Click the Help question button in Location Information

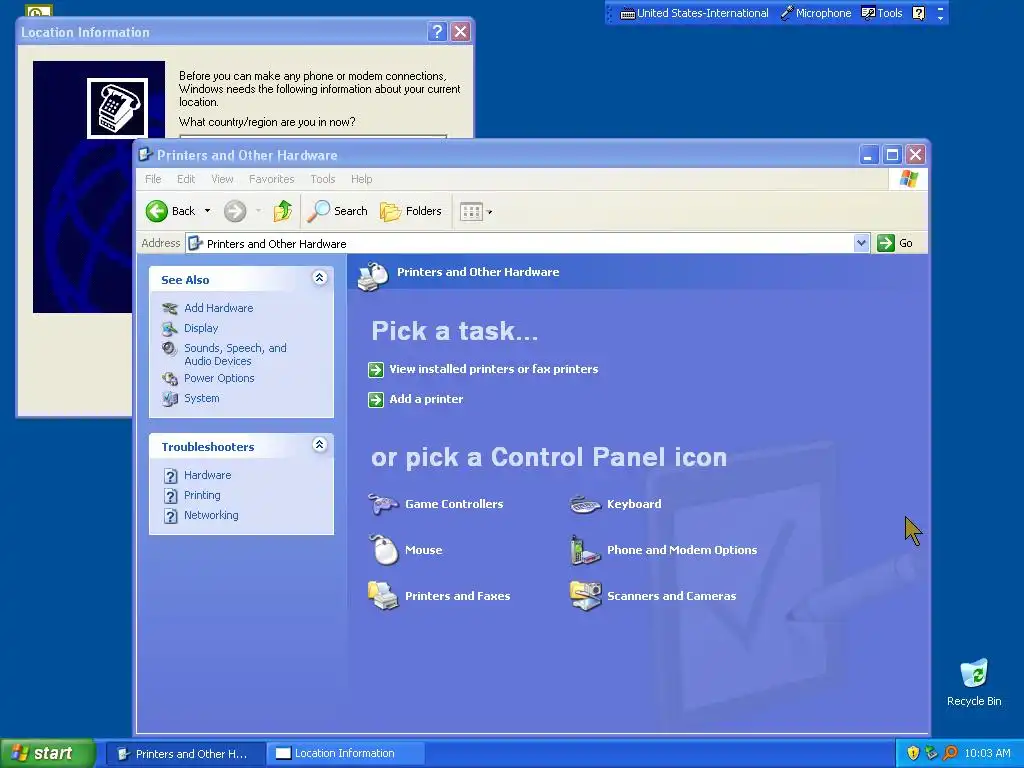point(437,31)
